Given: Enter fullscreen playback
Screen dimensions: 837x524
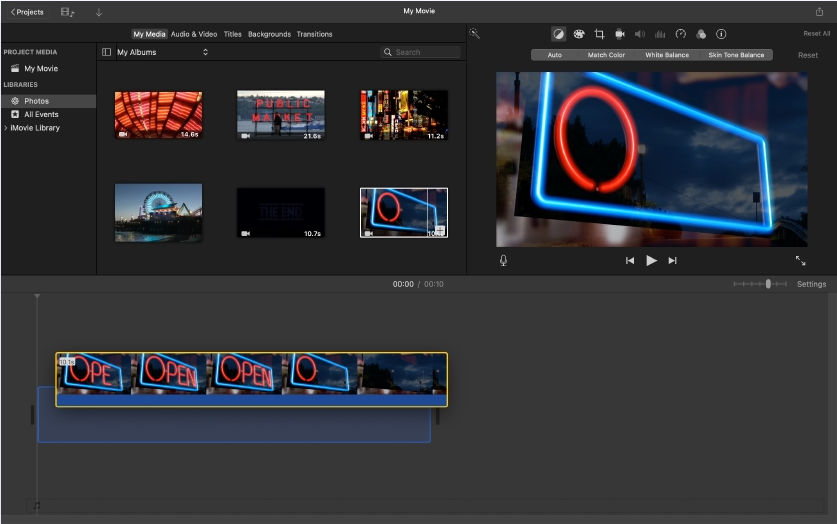Looking at the screenshot, I should coord(800,260).
